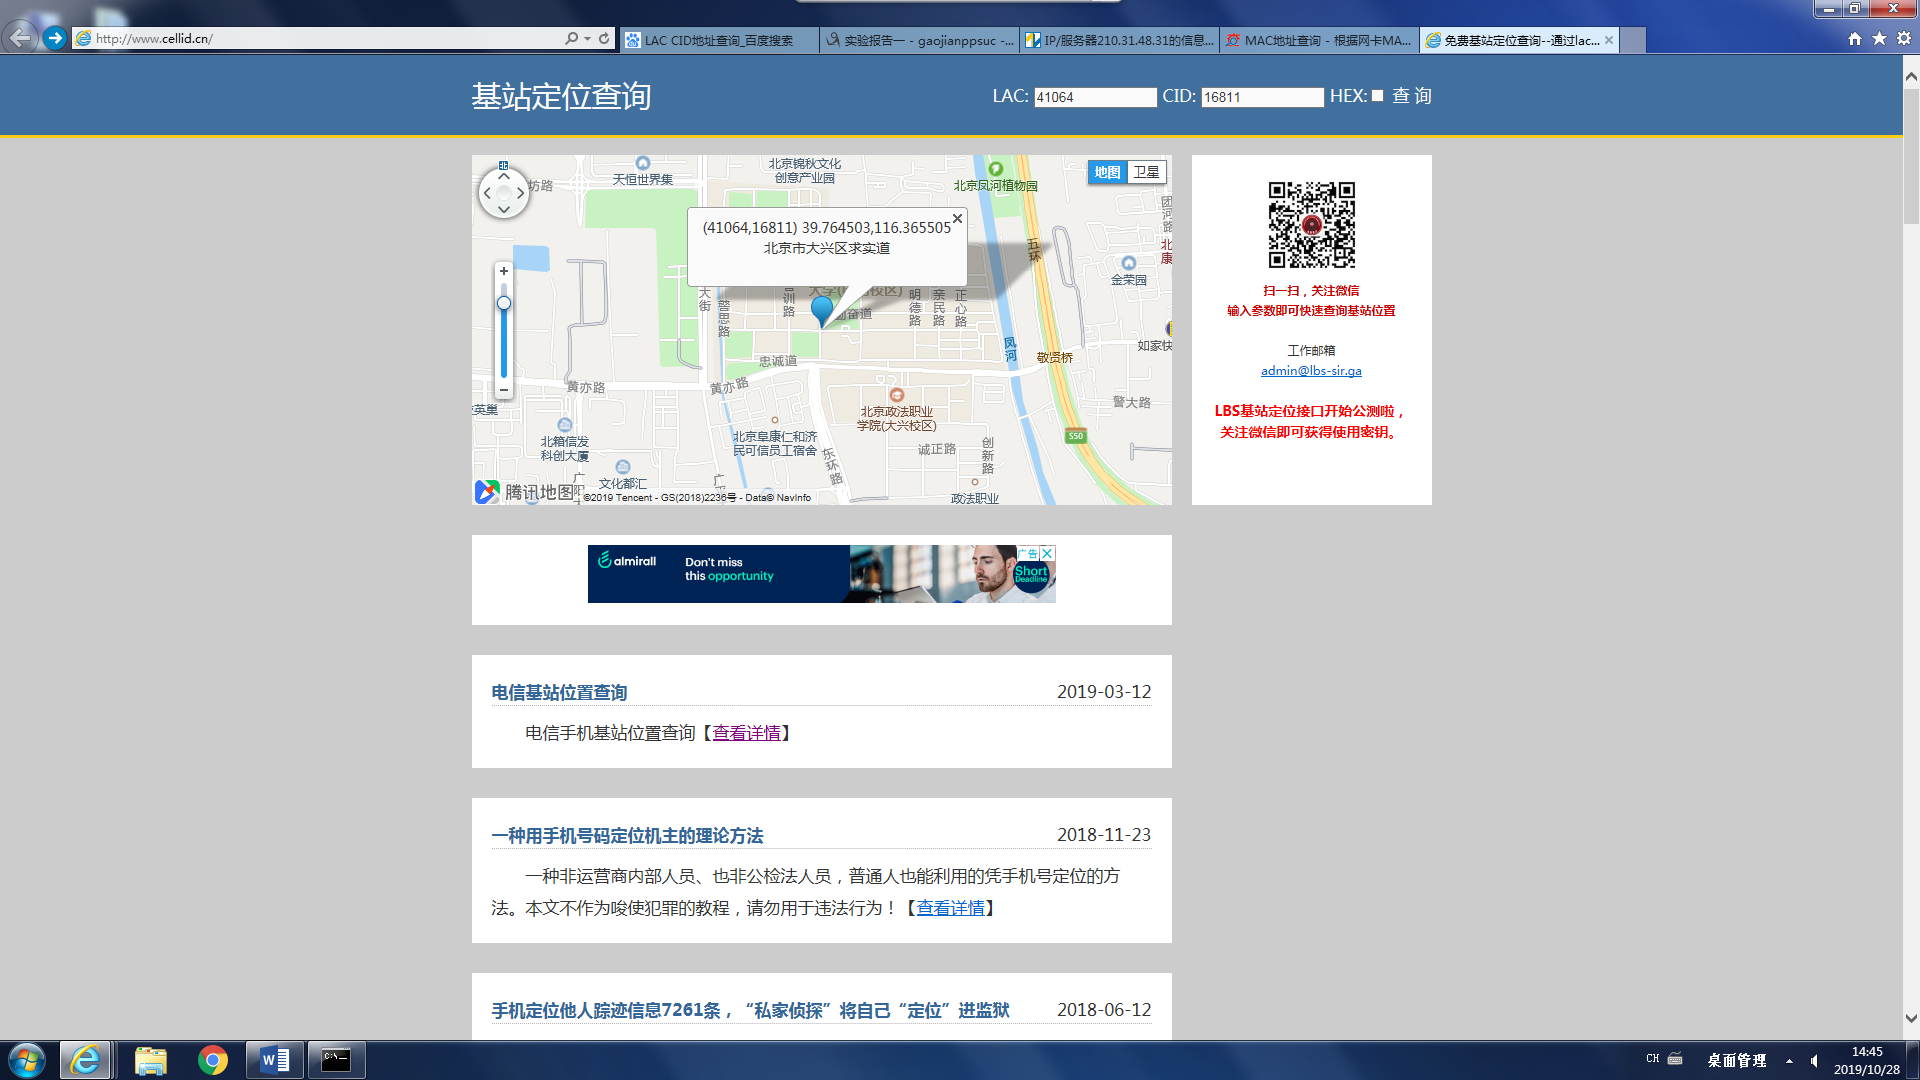Screen dimensions: 1920x1080
Task: Select the 地图 map view mode
Action: pos(1107,172)
